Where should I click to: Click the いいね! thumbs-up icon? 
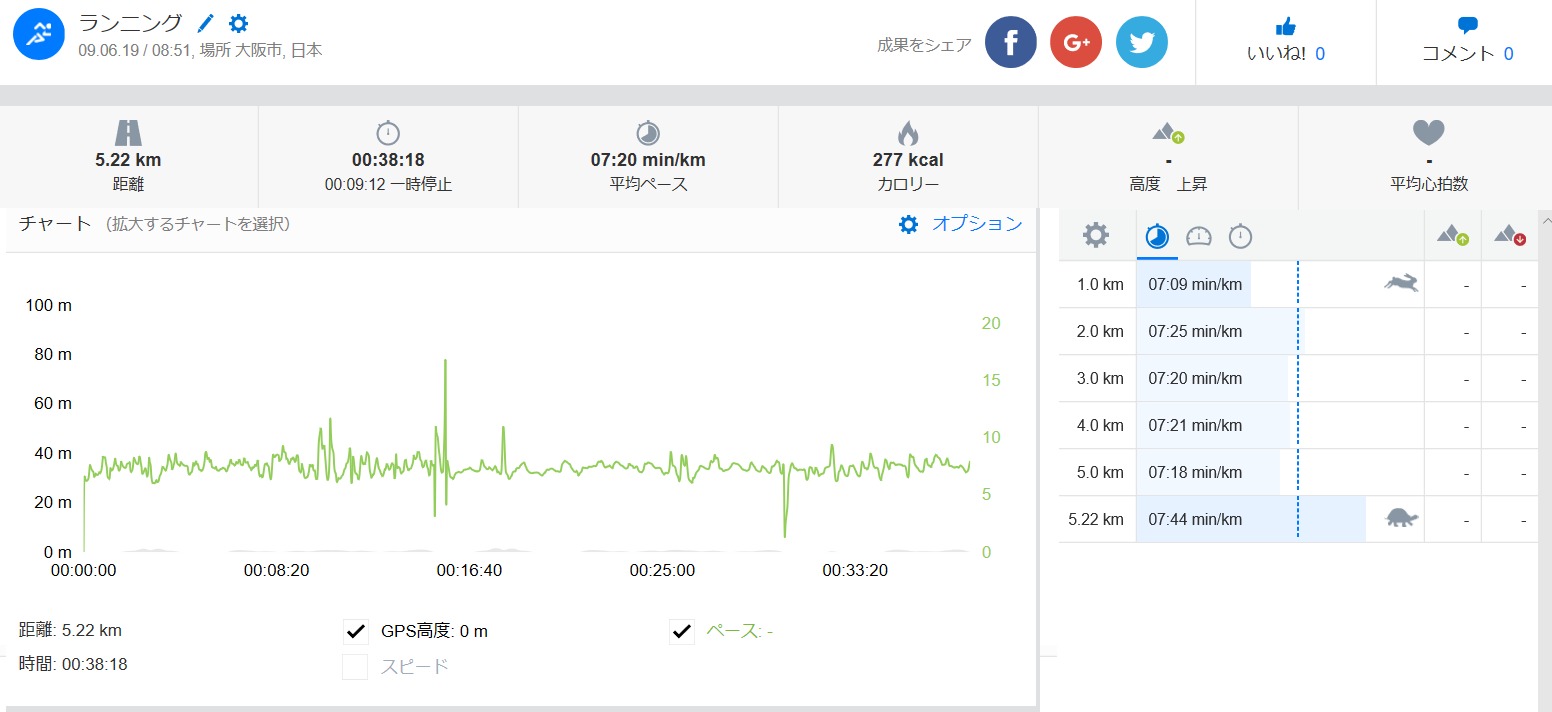(1286, 27)
